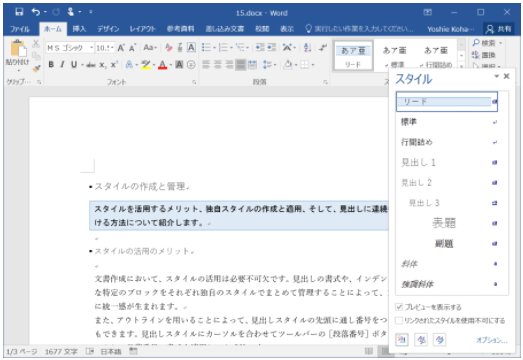Center the paragraph text
523x360 pixels.
click(217, 65)
